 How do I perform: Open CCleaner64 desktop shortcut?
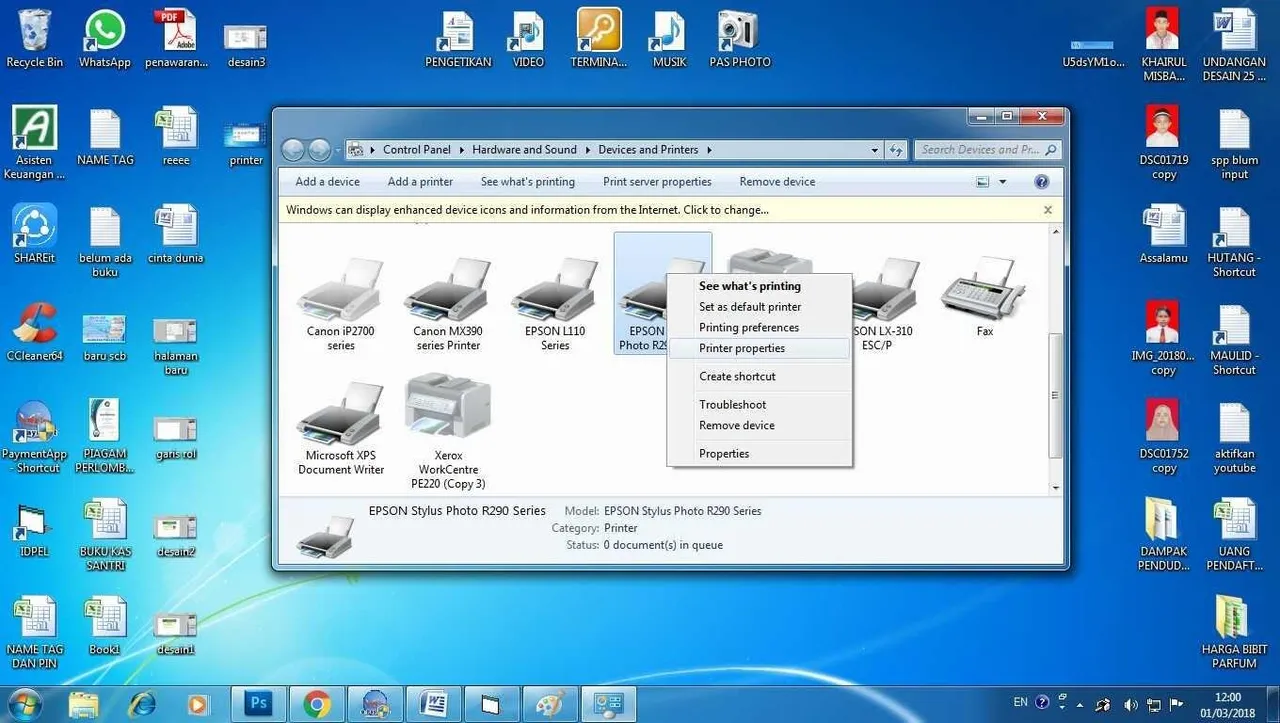click(x=34, y=332)
